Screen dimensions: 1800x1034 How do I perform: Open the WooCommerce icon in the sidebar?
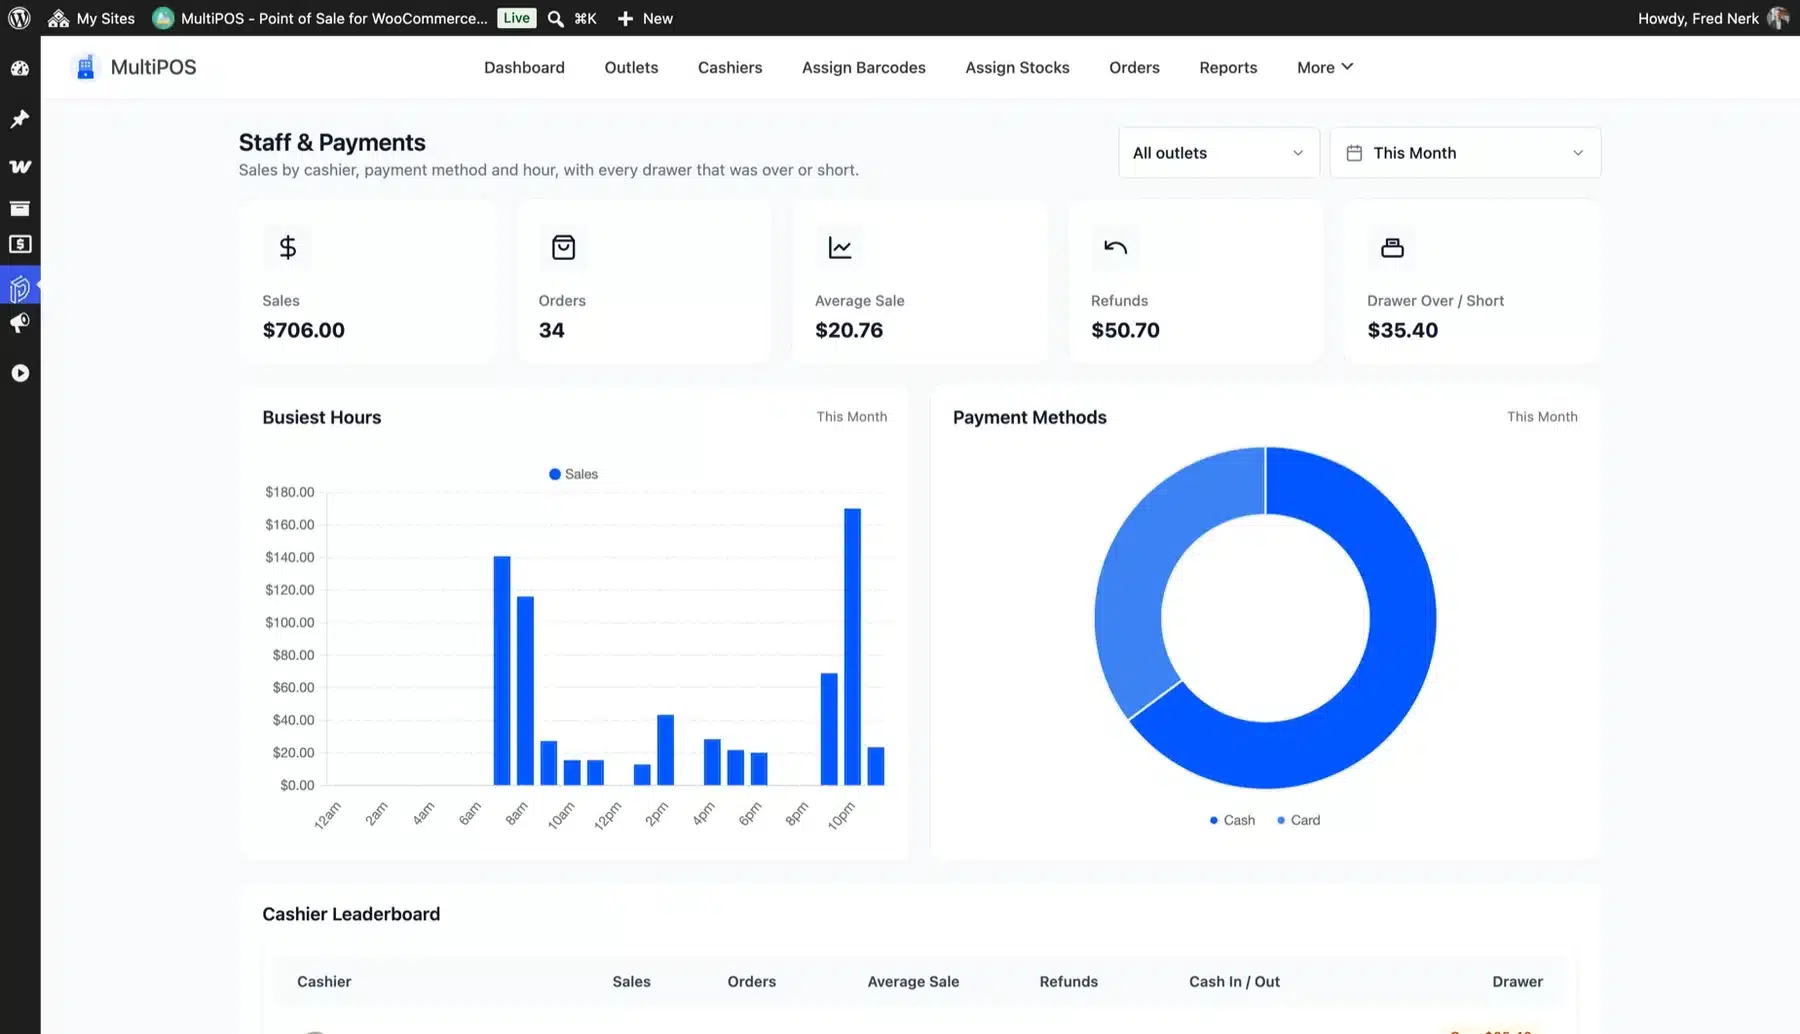[x=20, y=167]
